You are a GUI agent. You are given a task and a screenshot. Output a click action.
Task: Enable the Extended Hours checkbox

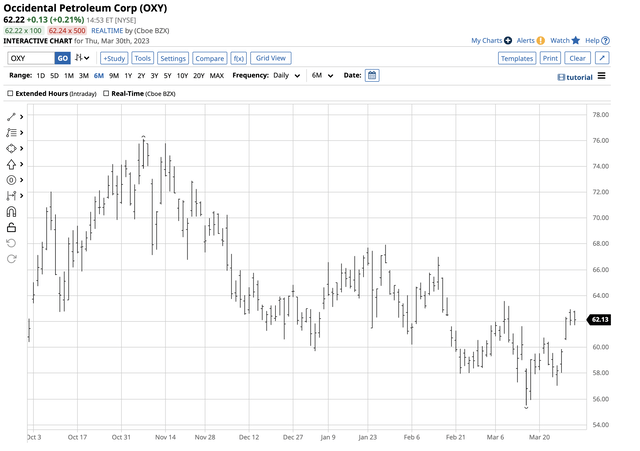[x=10, y=93]
